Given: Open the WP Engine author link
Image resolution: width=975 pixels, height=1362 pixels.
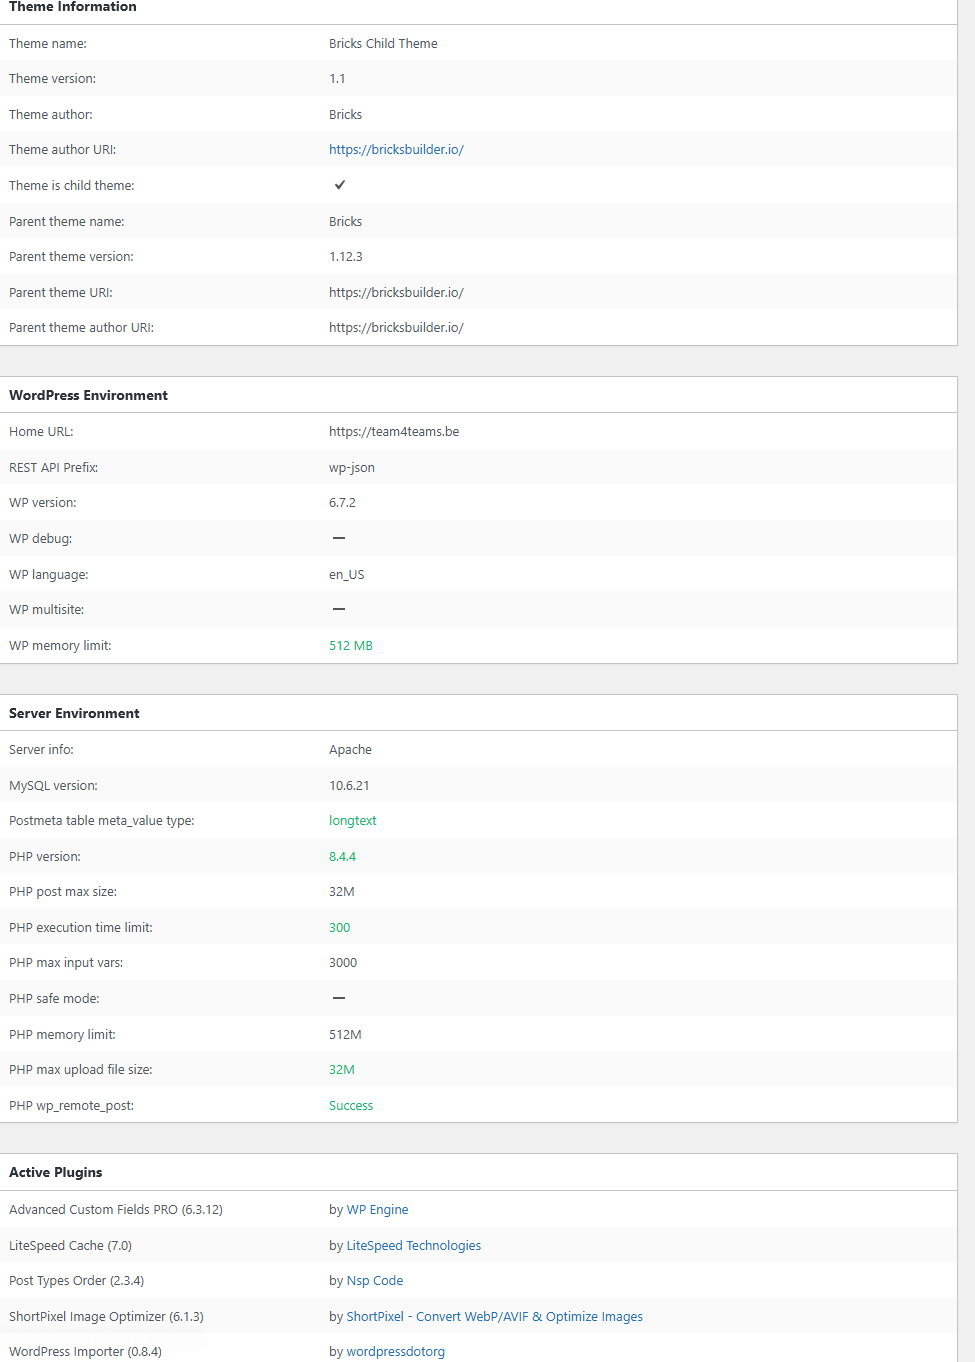Looking at the screenshot, I should coord(377,1210).
